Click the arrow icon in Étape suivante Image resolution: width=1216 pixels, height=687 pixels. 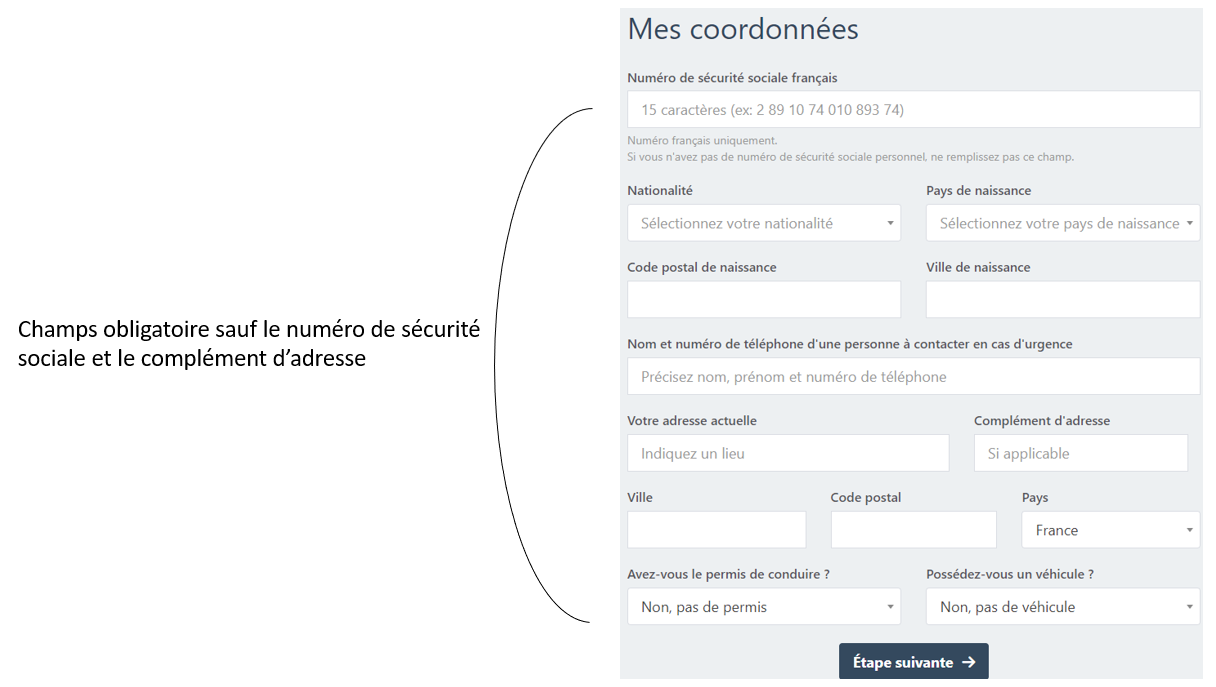968,662
